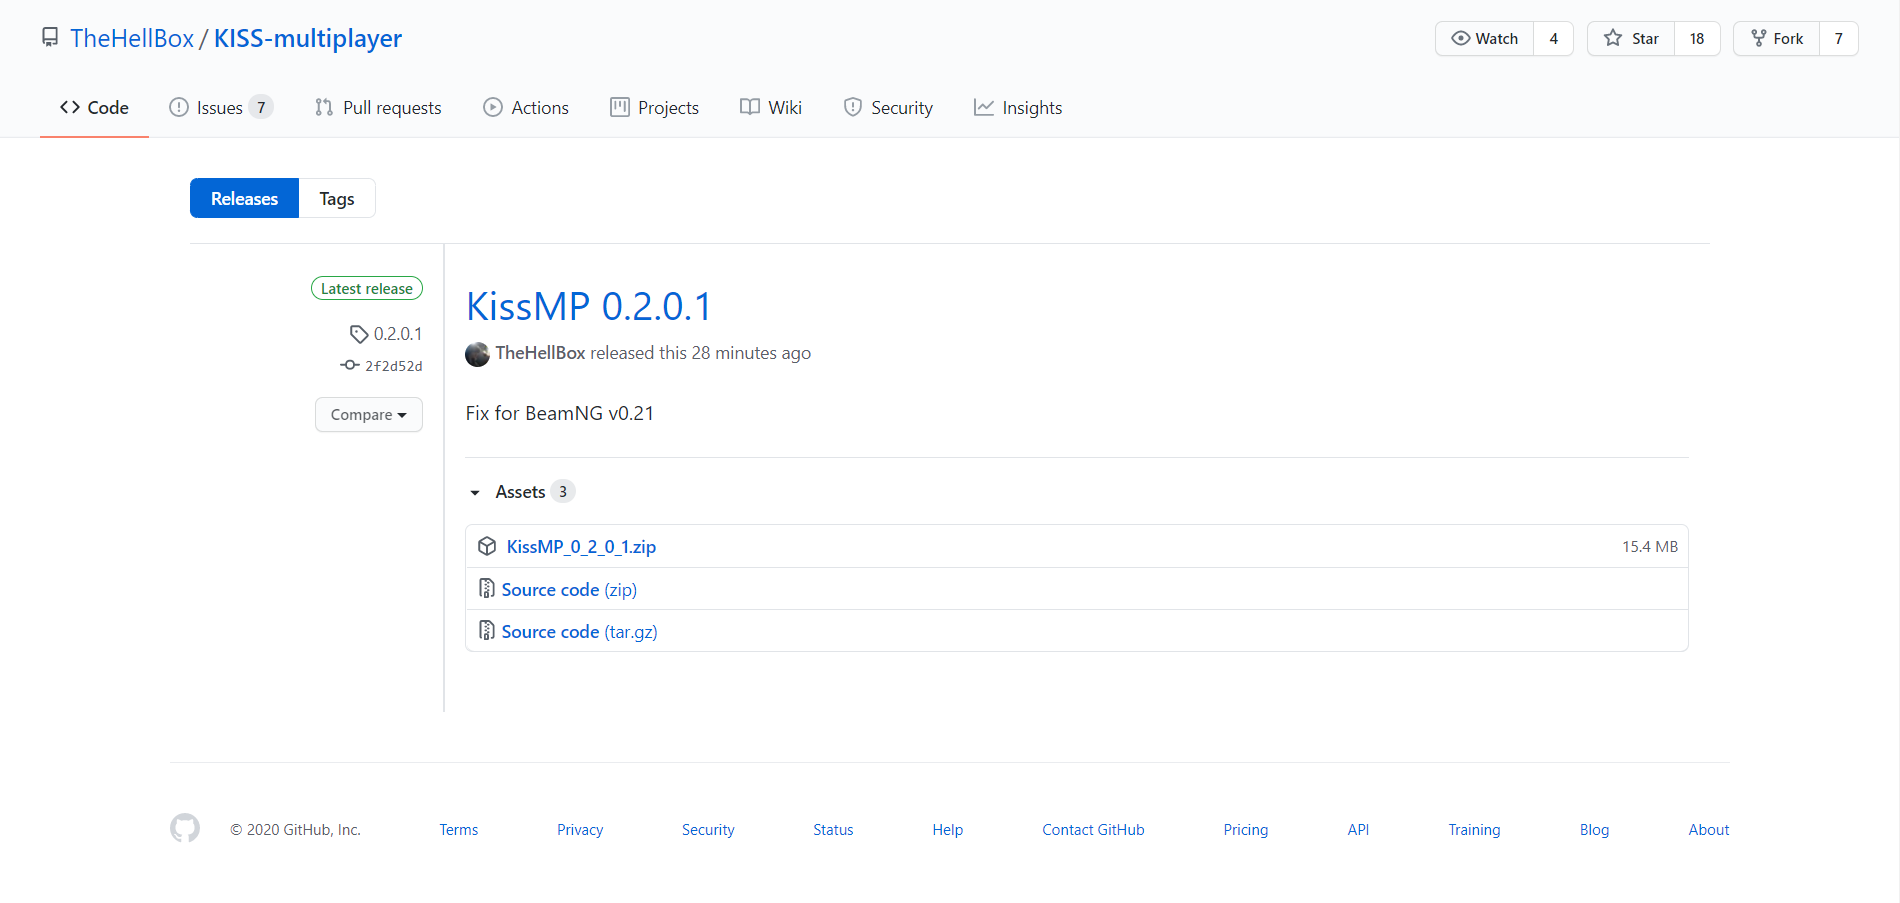Open Pricing footer link
The image size is (1900, 903).
(x=1246, y=830)
